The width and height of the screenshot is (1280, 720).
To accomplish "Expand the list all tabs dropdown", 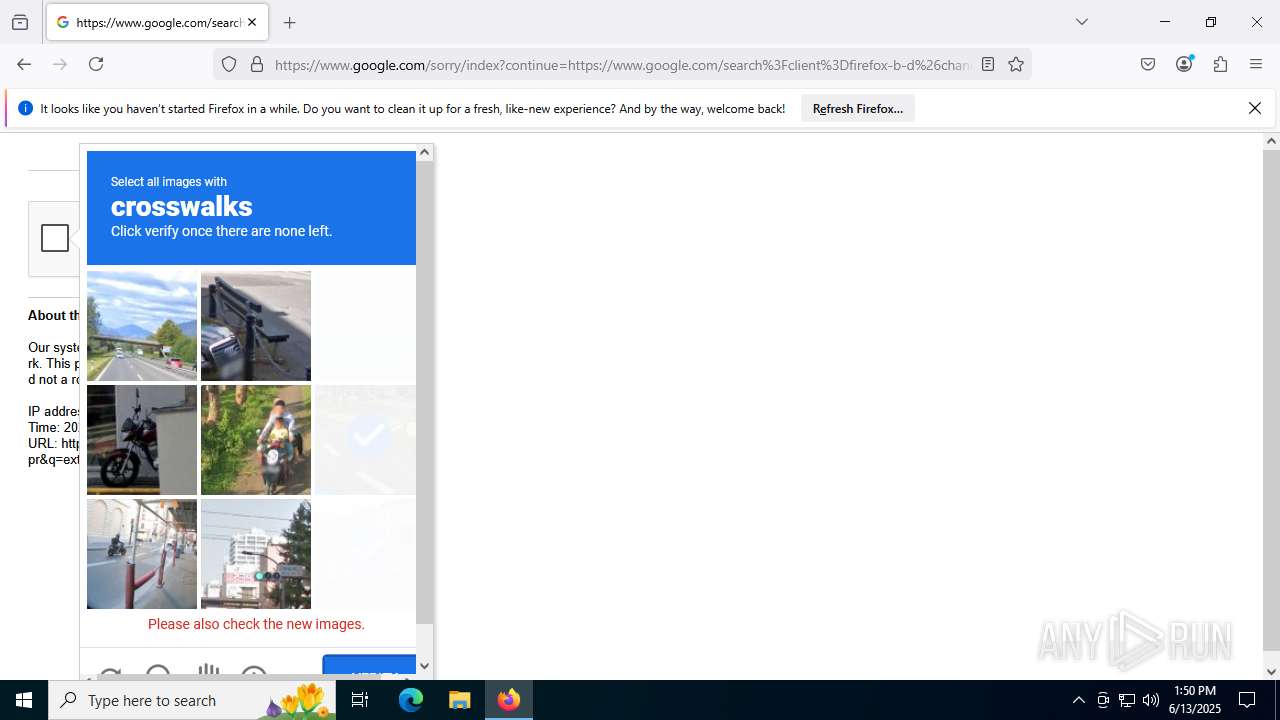I will point(1081,22).
